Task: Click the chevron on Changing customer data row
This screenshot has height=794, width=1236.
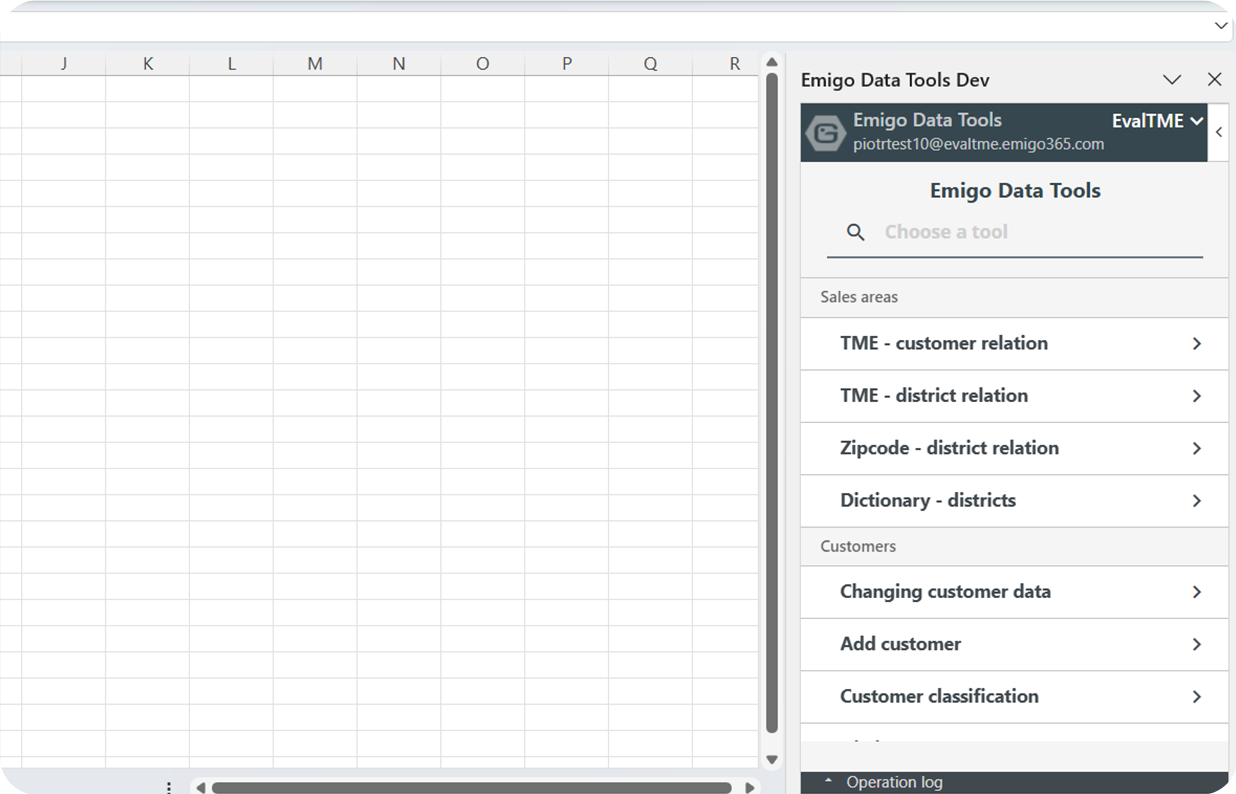Action: [1197, 592]
